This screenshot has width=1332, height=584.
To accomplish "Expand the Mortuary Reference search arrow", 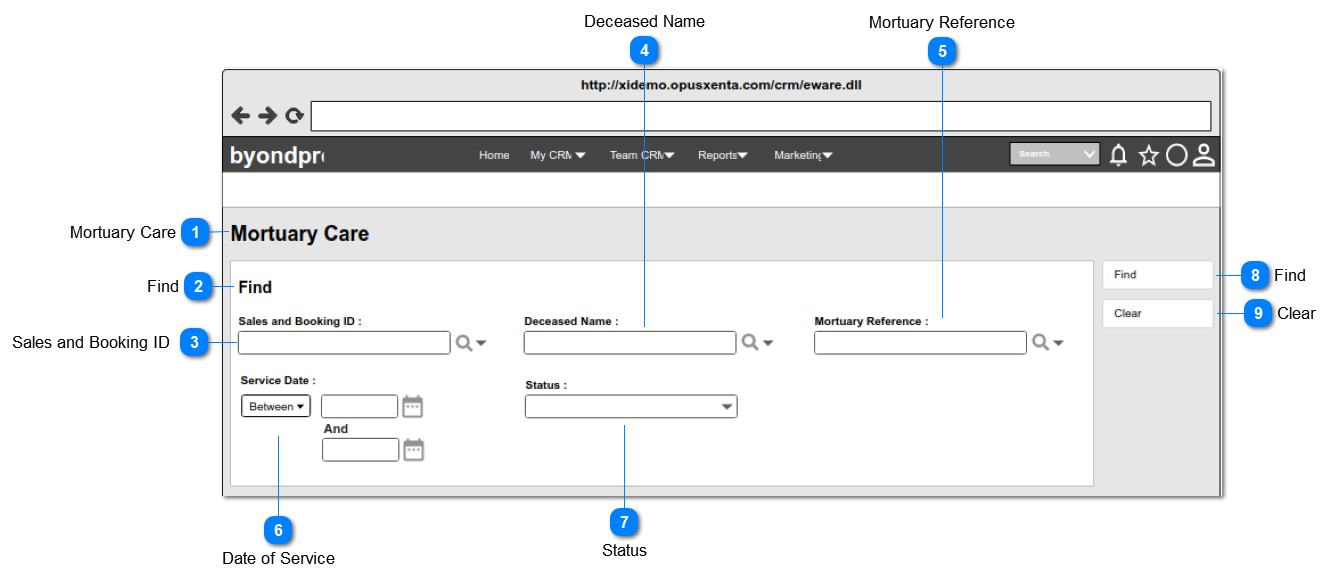I will click(x=1058, y=344).
